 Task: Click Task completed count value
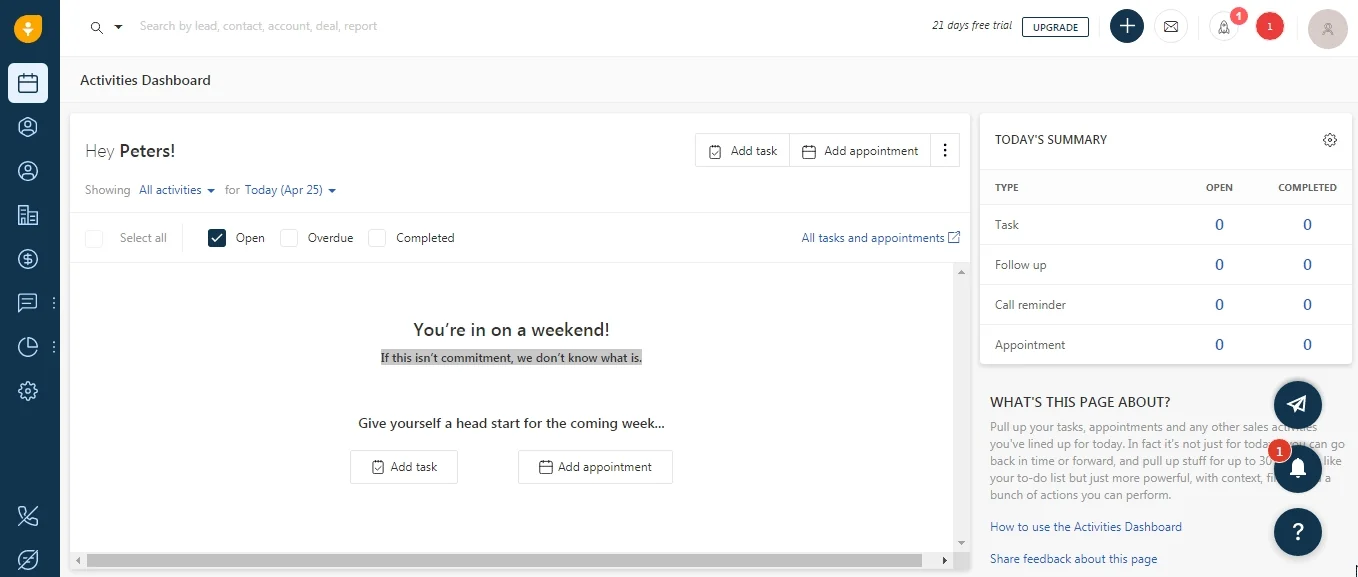pyautogui.click(x=1307, y=225)
